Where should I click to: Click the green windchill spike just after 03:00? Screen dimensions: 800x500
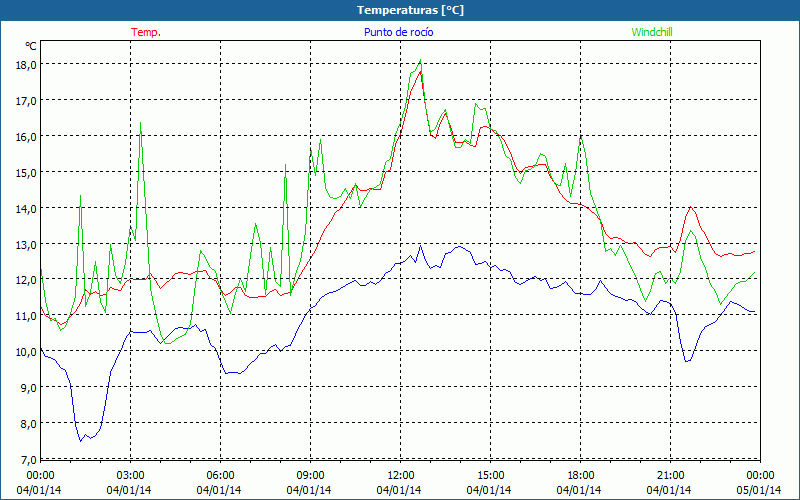pyautogui.click(x=140, y=123)
